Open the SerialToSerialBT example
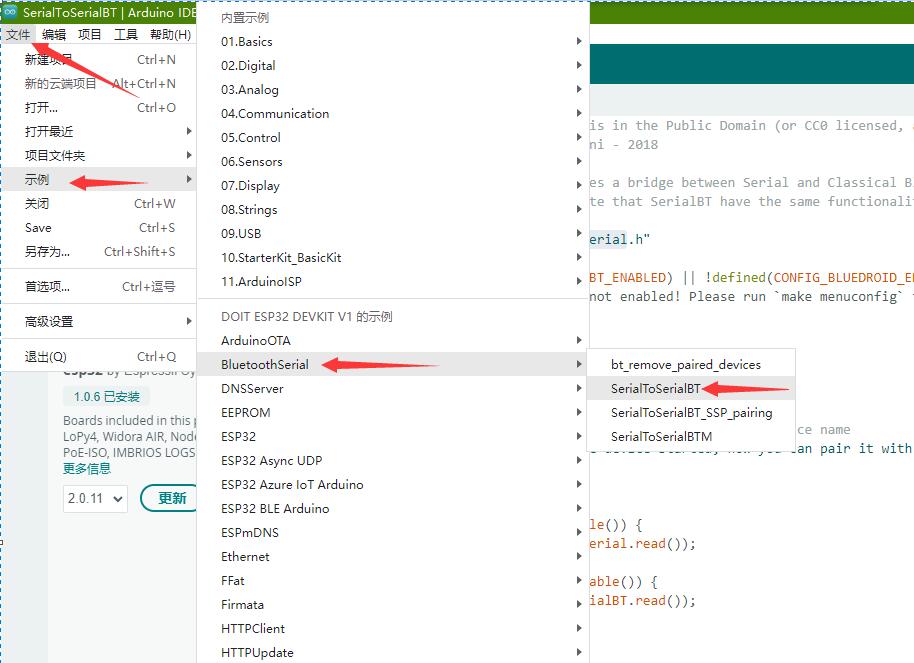 pyautogui.click(x=691, y=388)
